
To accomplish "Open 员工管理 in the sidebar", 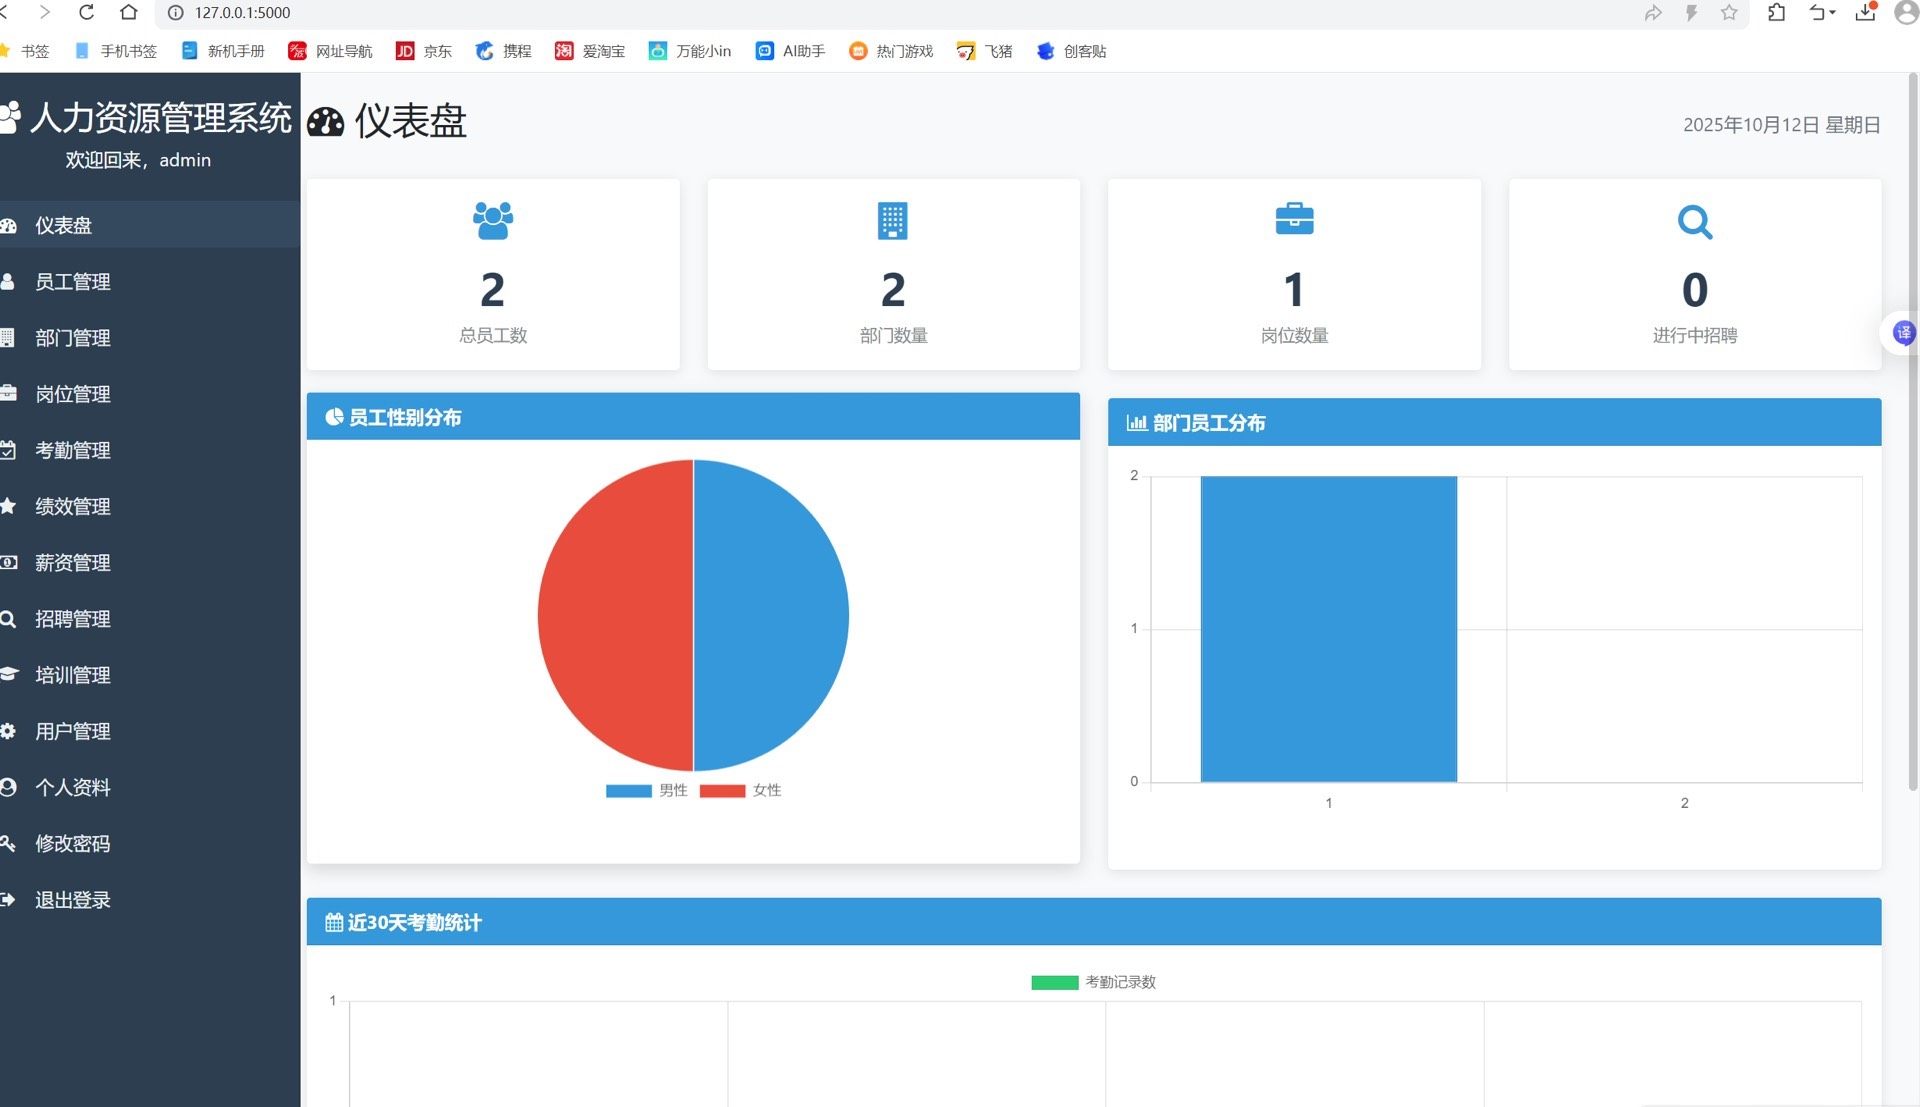I will [x=72, y=282].
